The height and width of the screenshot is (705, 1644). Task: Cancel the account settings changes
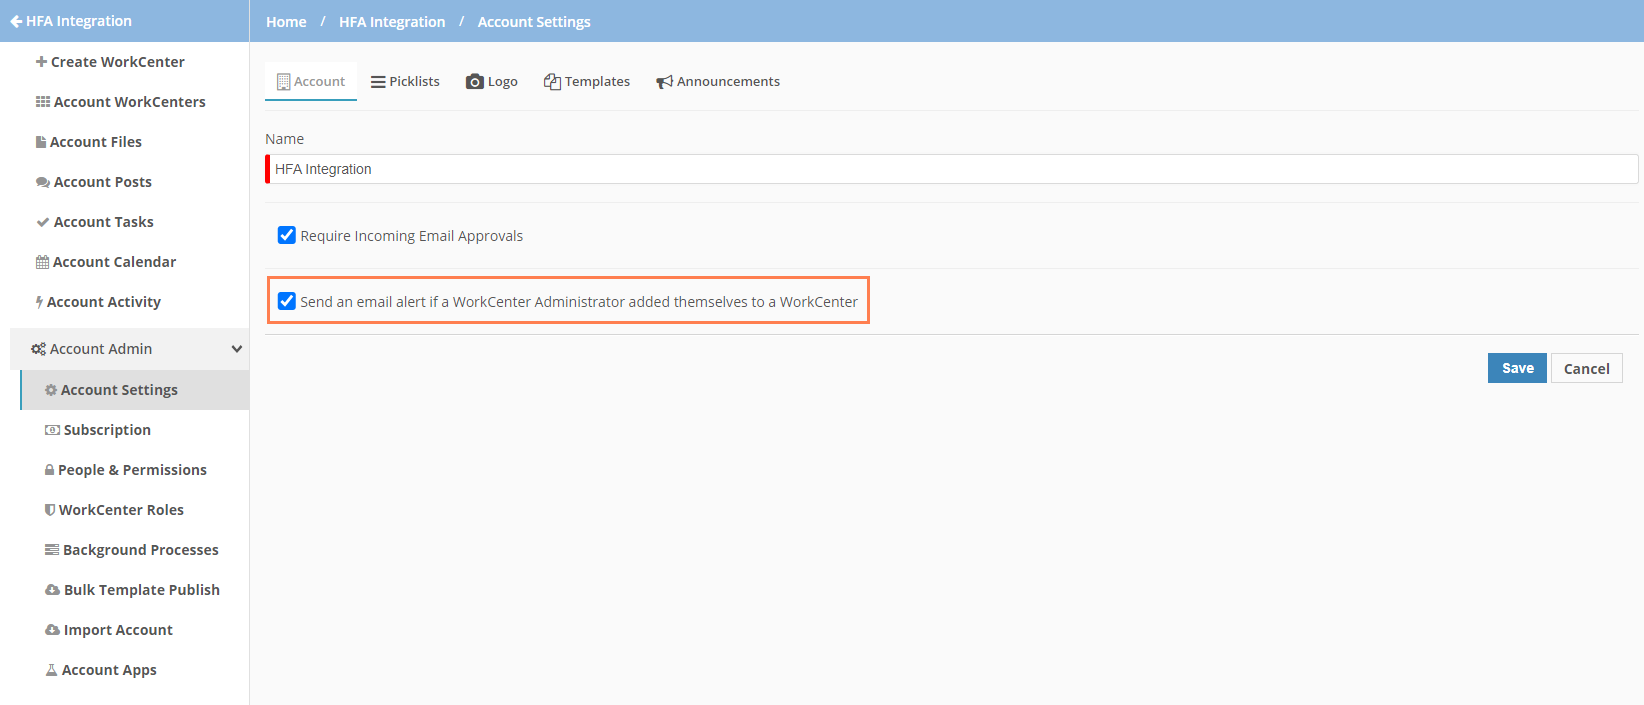[1586, 368]
